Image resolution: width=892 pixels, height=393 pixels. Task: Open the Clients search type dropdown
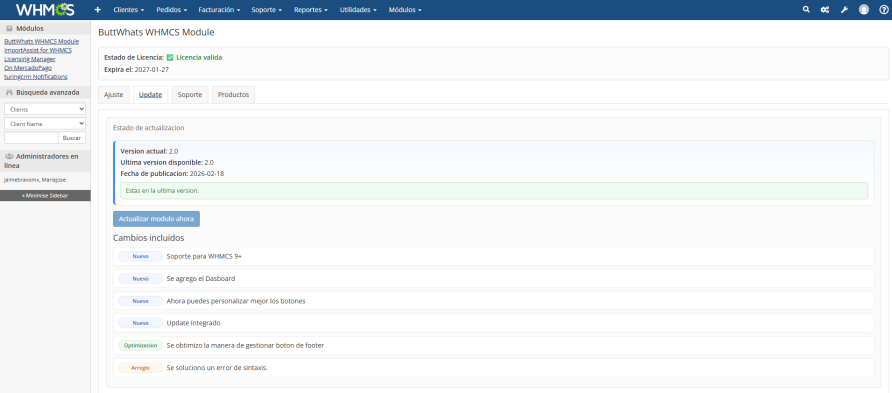click(x=45, y=109)
